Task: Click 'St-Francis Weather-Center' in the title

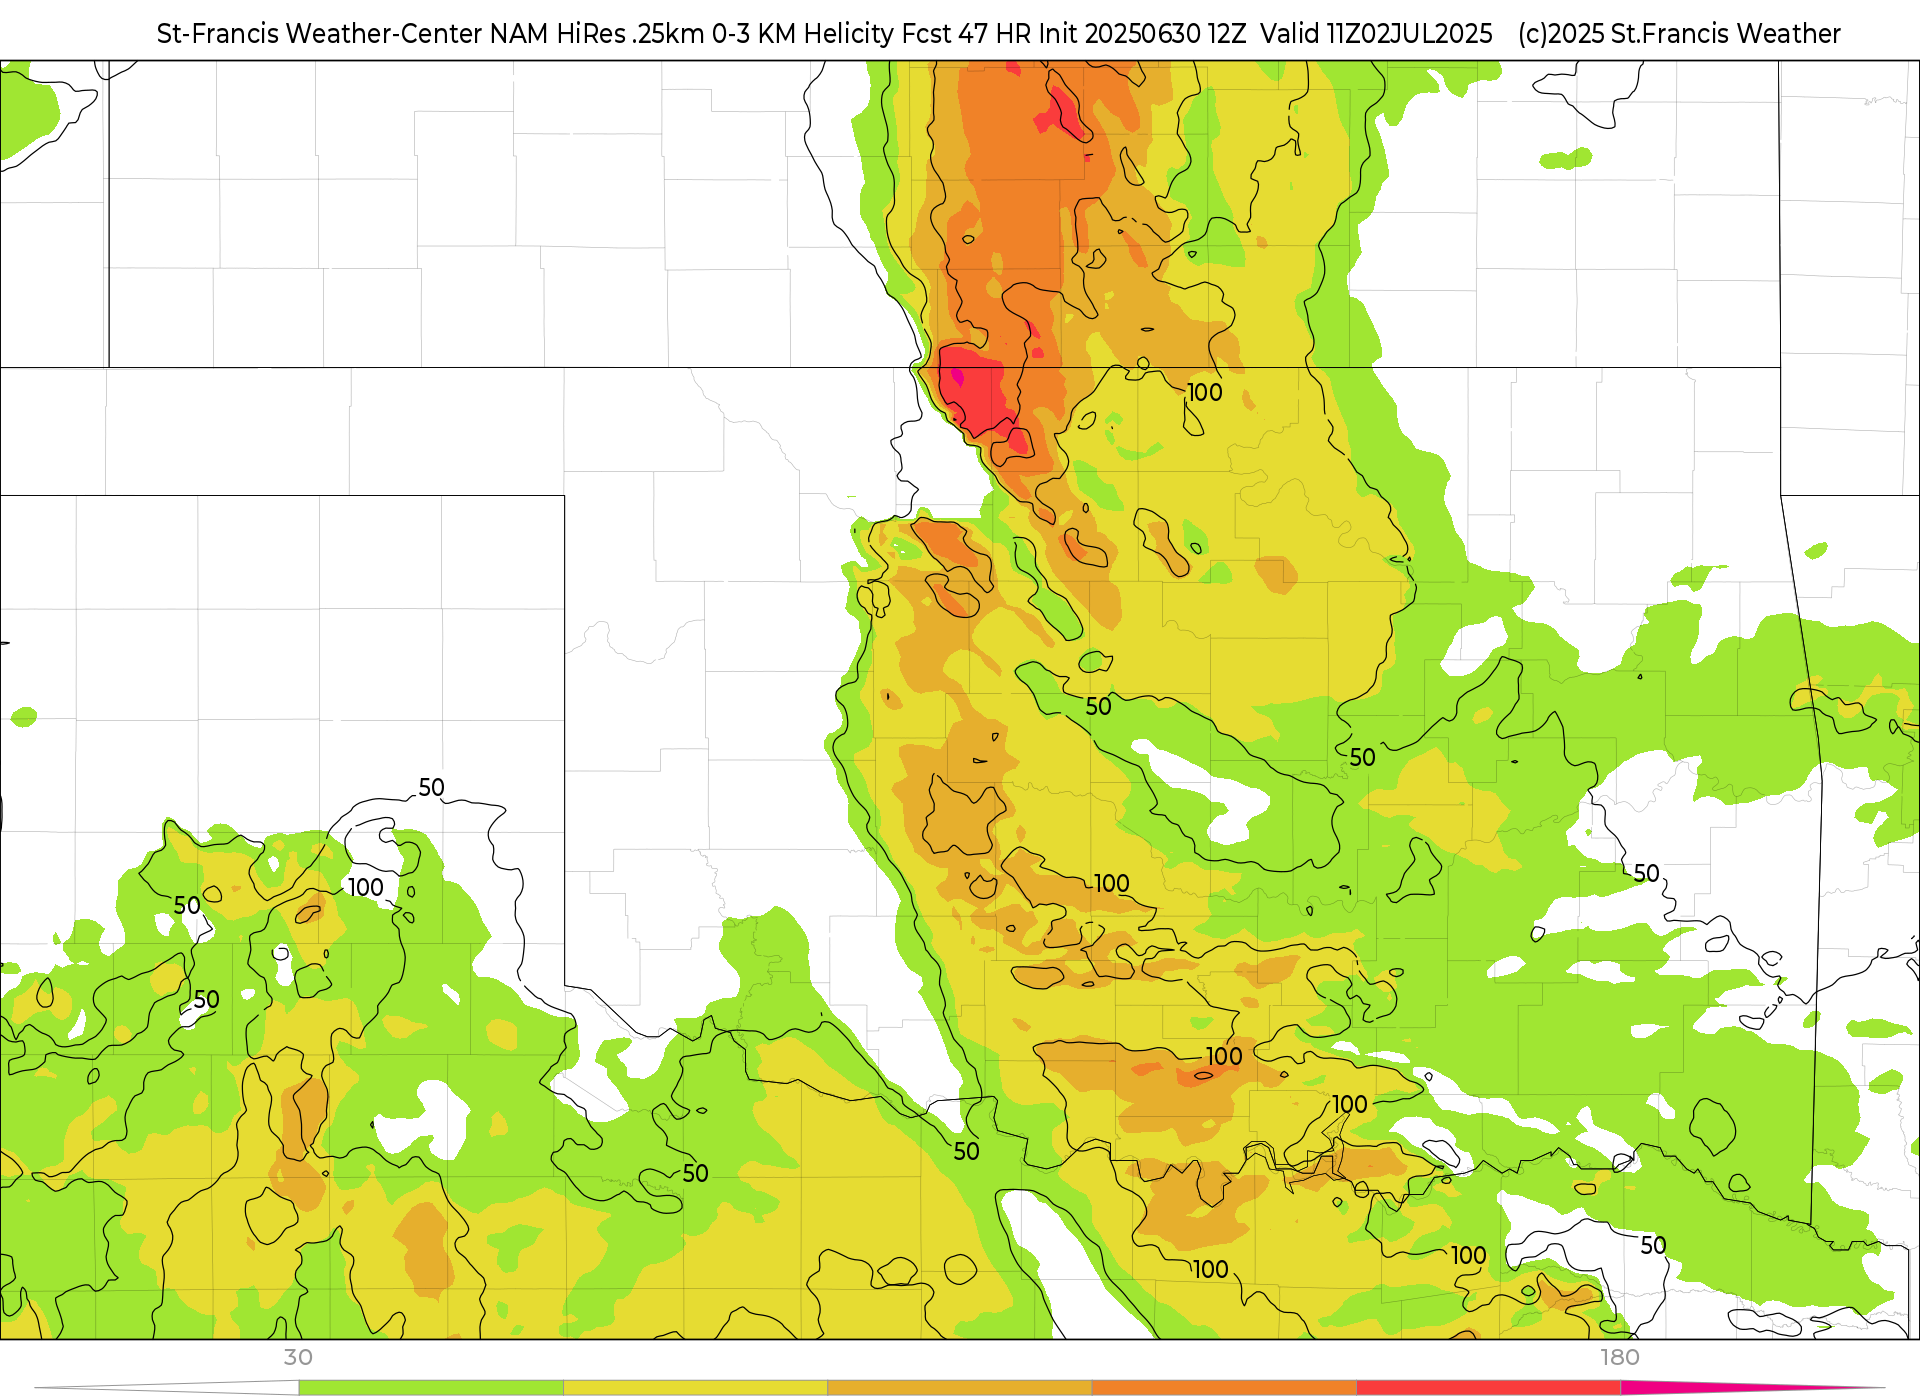Action: [x=319, y=34]
